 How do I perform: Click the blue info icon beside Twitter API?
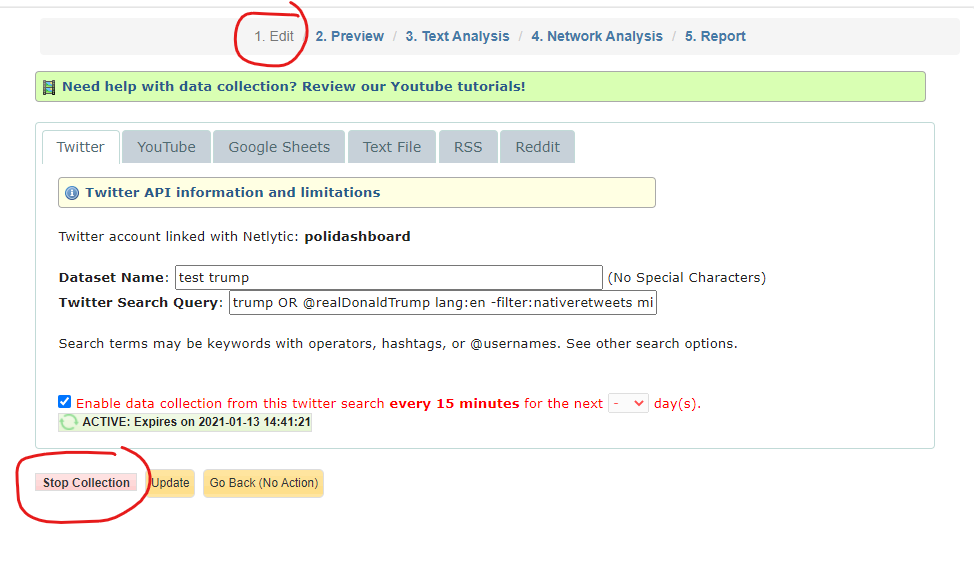(x=72, y=193)
